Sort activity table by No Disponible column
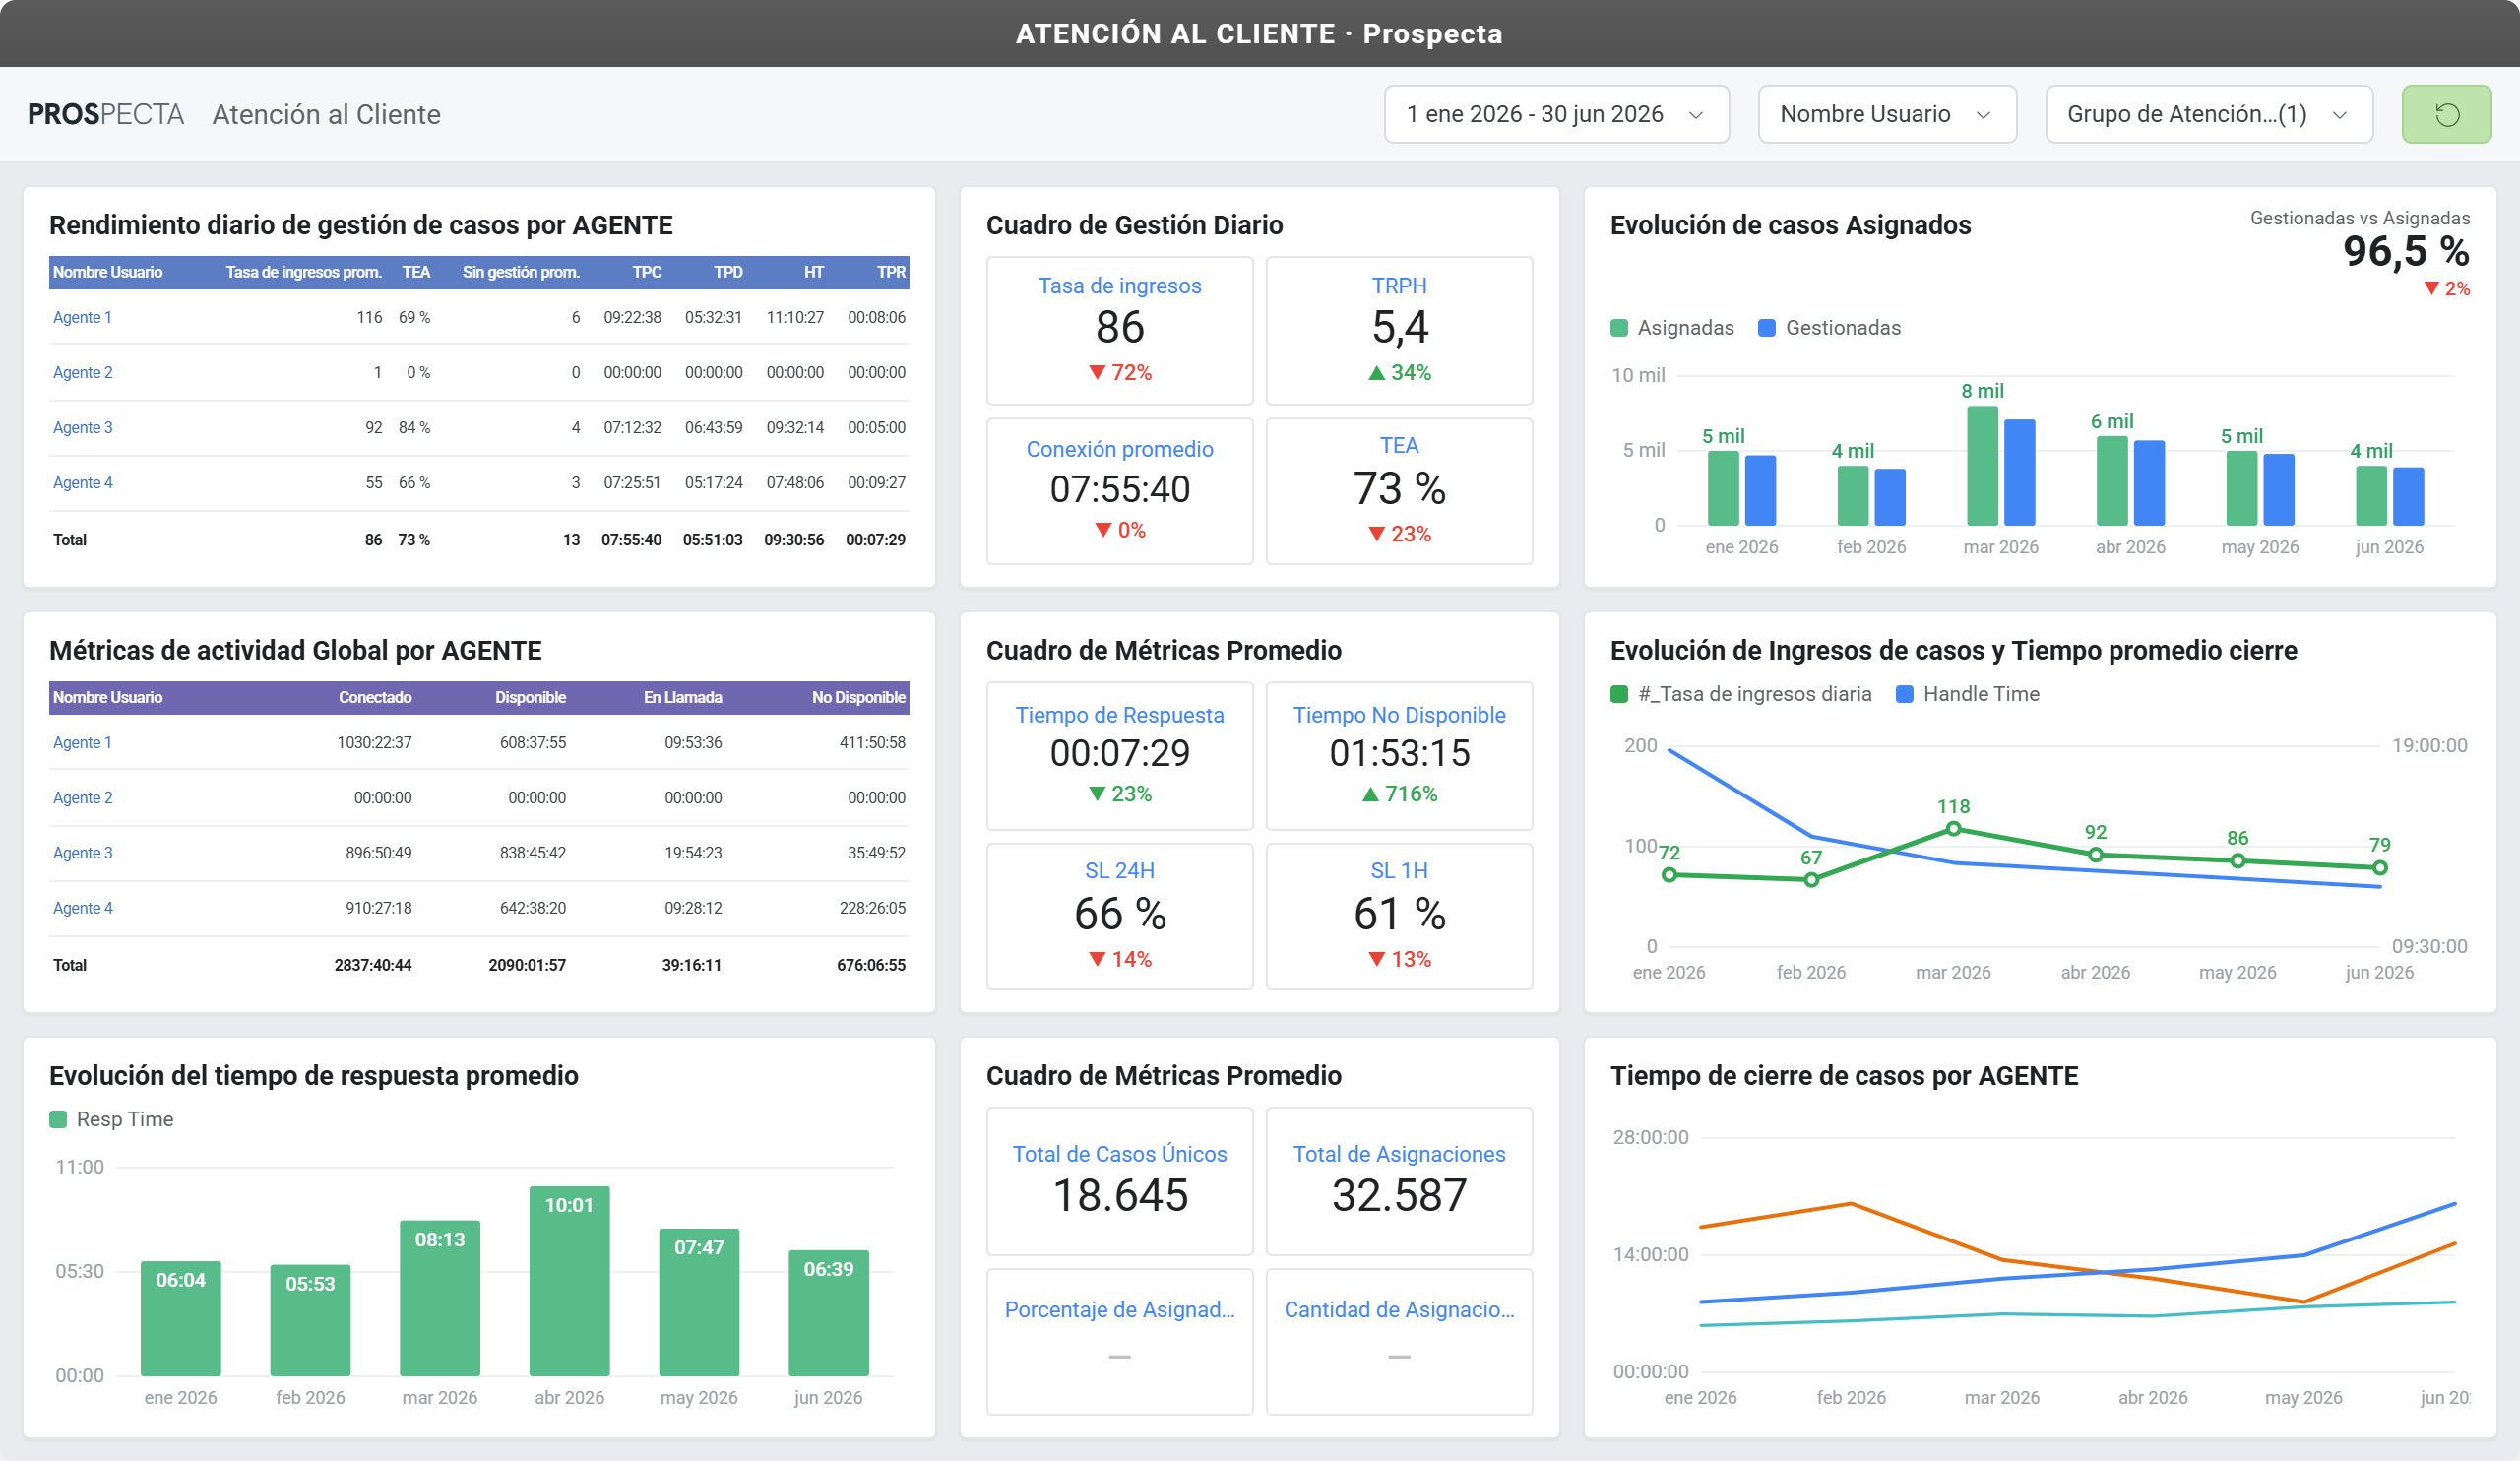The width and height of the screenshot is (2520, 1461). (858, 697)
